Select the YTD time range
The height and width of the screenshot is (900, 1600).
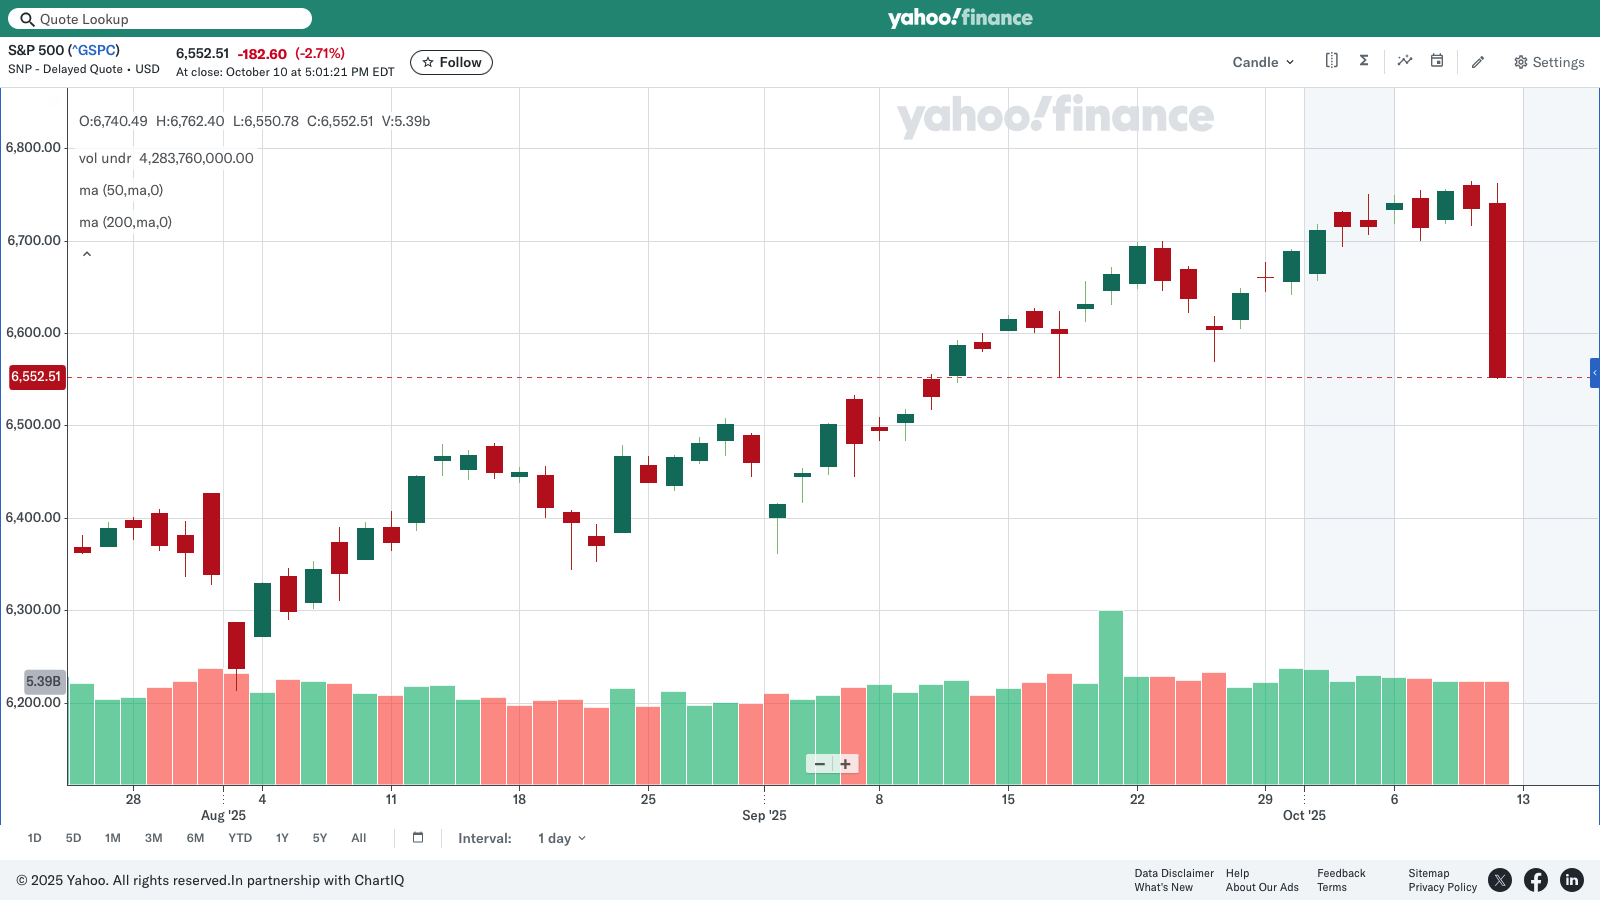point(240,838)
